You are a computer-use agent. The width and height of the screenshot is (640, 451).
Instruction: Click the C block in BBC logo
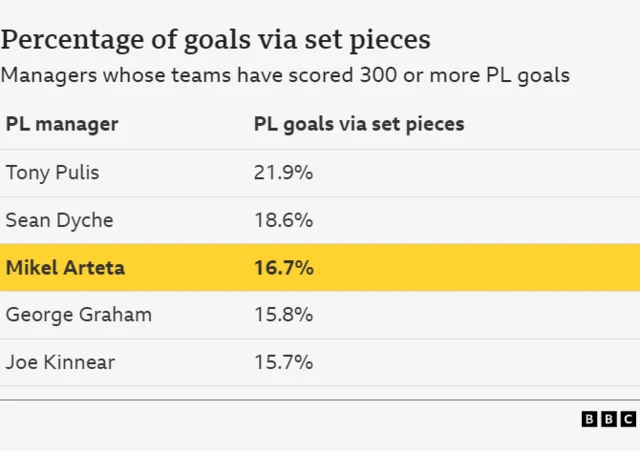coord(627,419)
